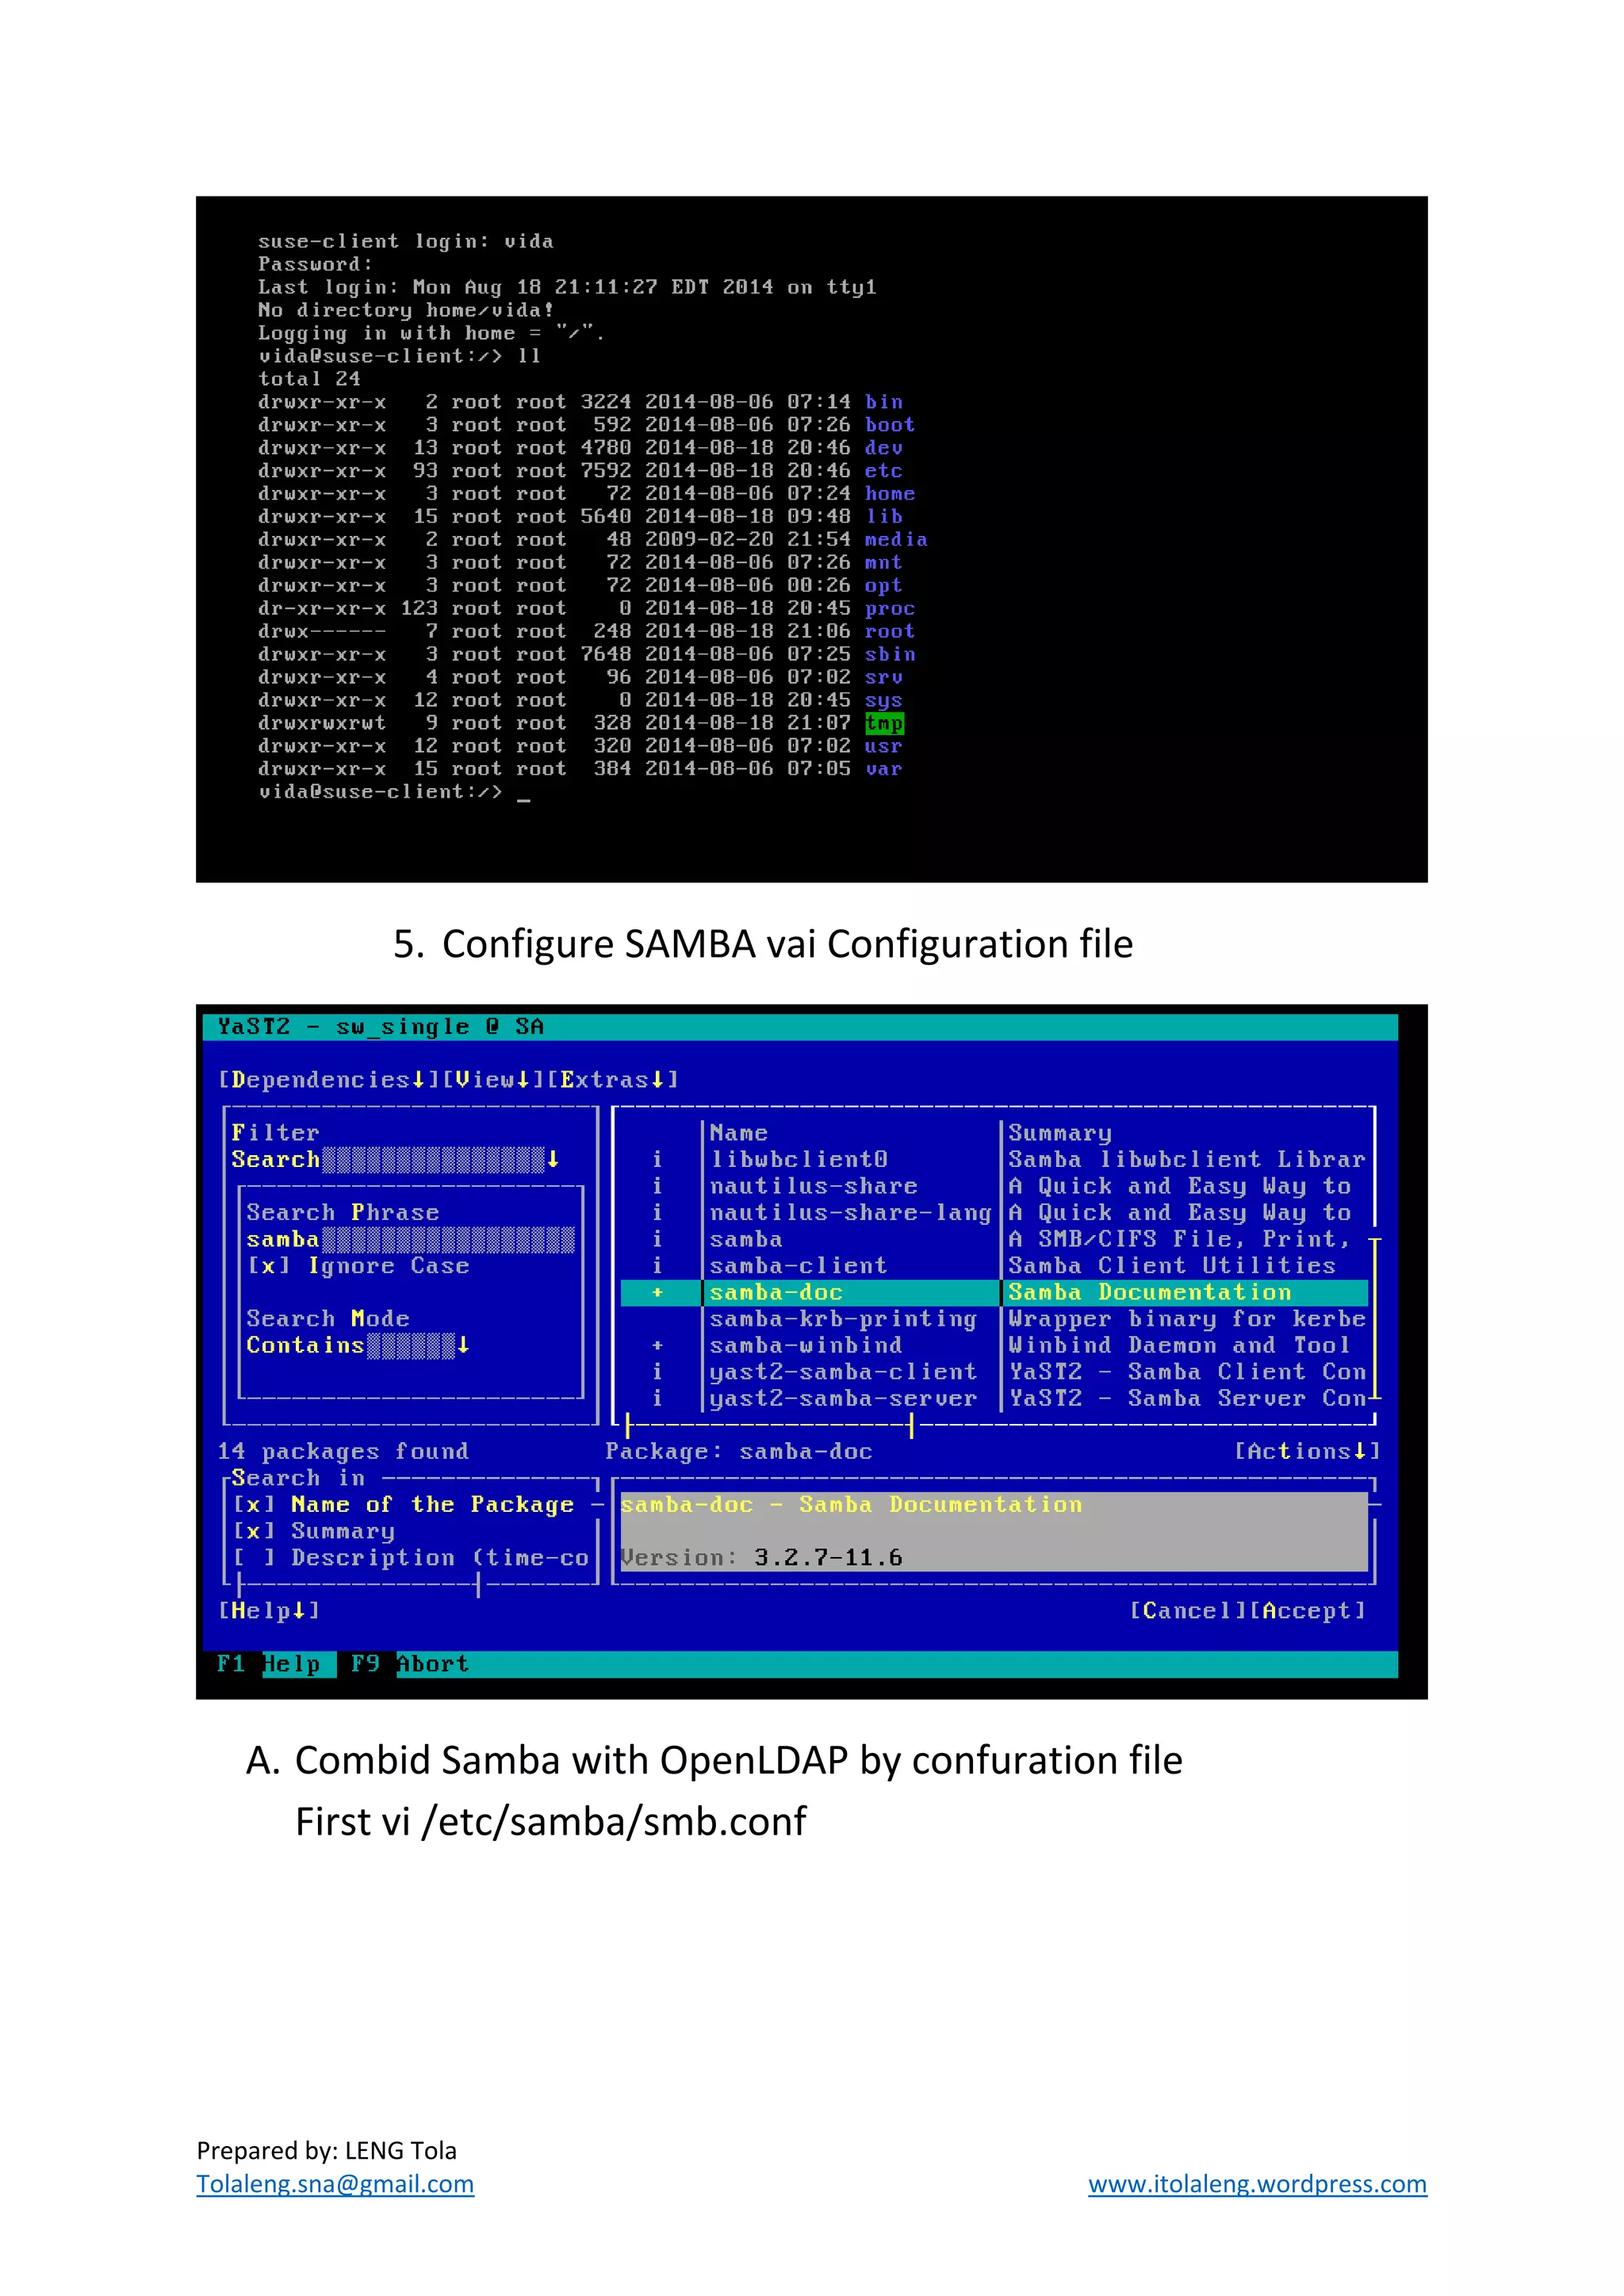The width and height of the screenshot is (1624, 2296).
Task: Enable the Description search checkbox
Action: 411,1558
